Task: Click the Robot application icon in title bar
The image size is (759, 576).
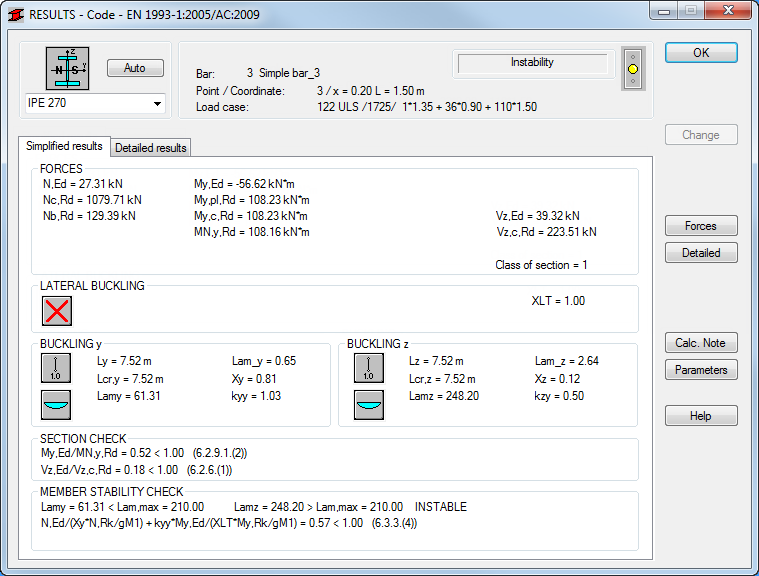Action: pyautogui.click(x=15, y=15)
